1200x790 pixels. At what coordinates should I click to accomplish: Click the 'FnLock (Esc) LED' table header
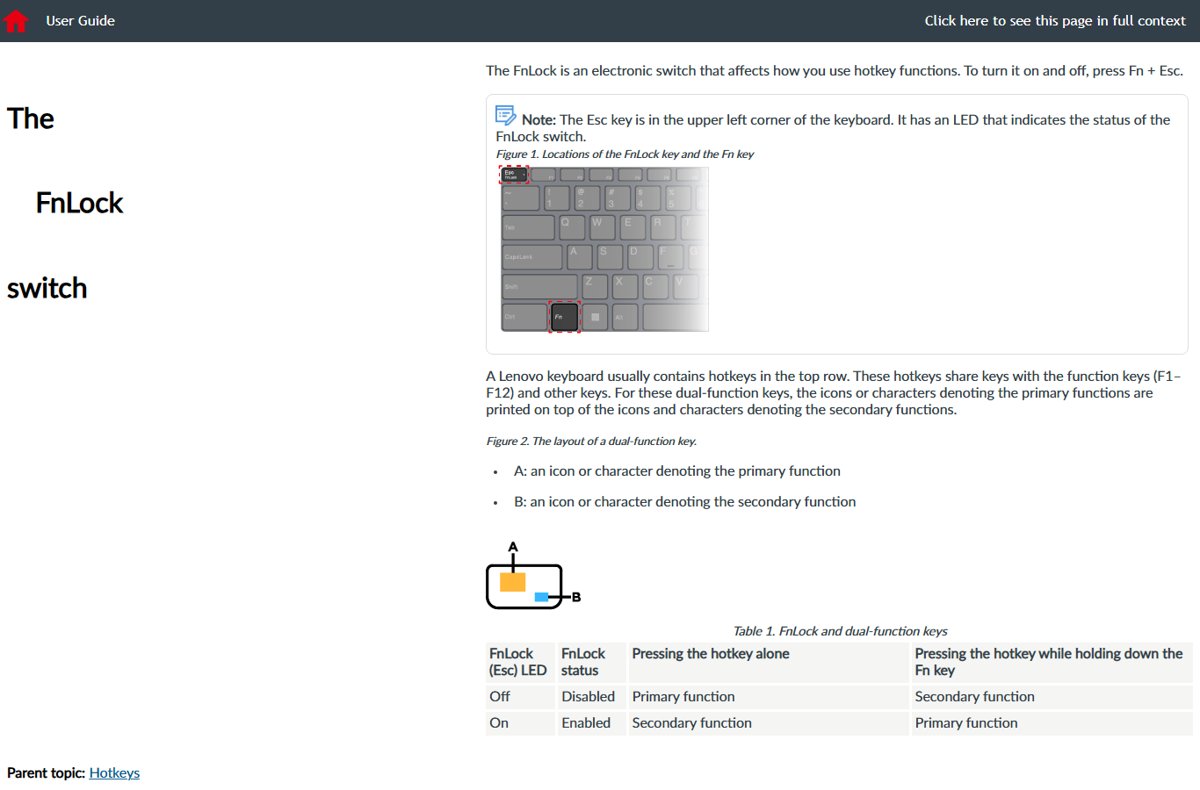tap(520, 662)
